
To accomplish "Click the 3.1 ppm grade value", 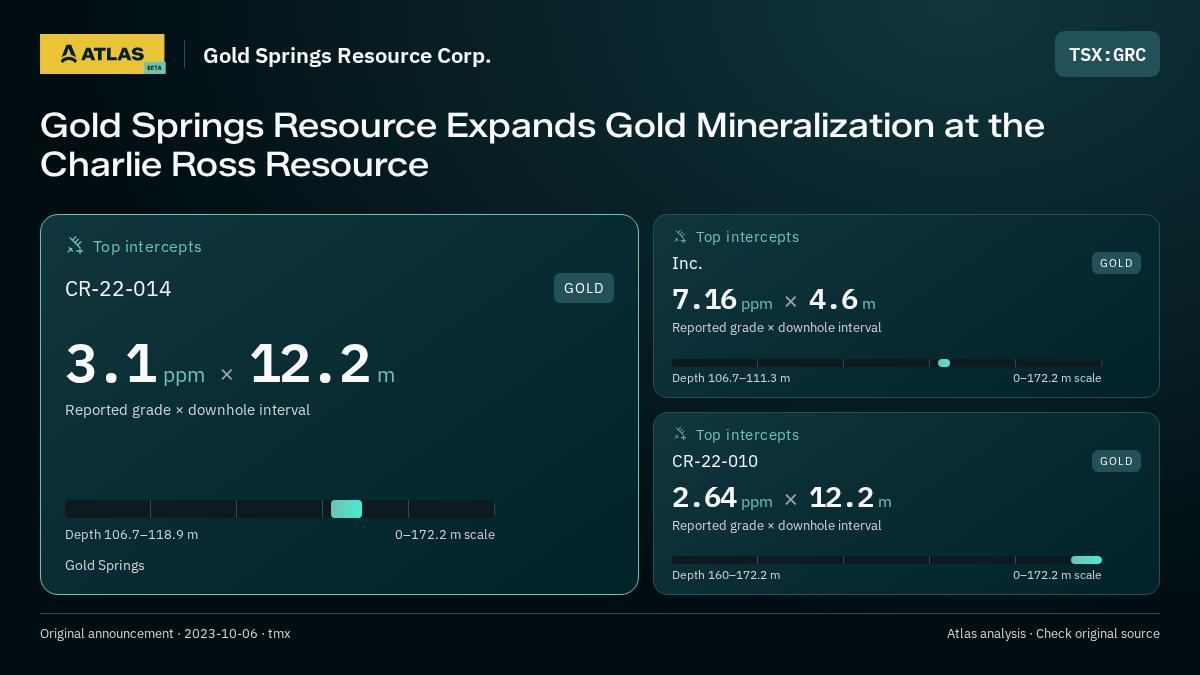I will (135, 364).
